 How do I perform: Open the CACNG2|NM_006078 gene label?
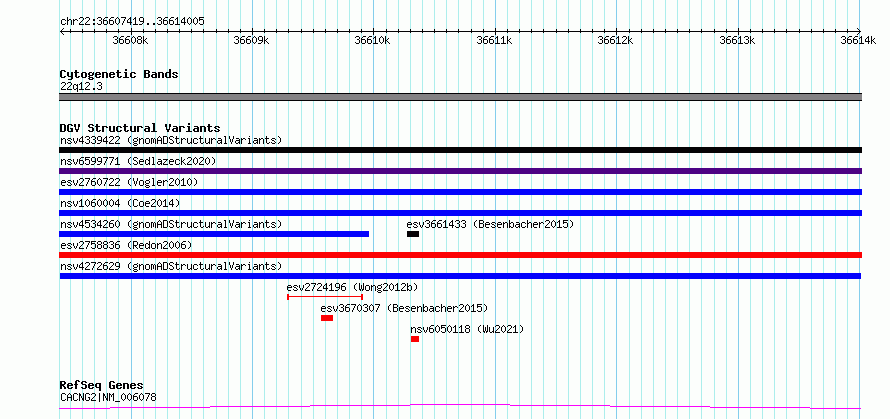(108, 397)
